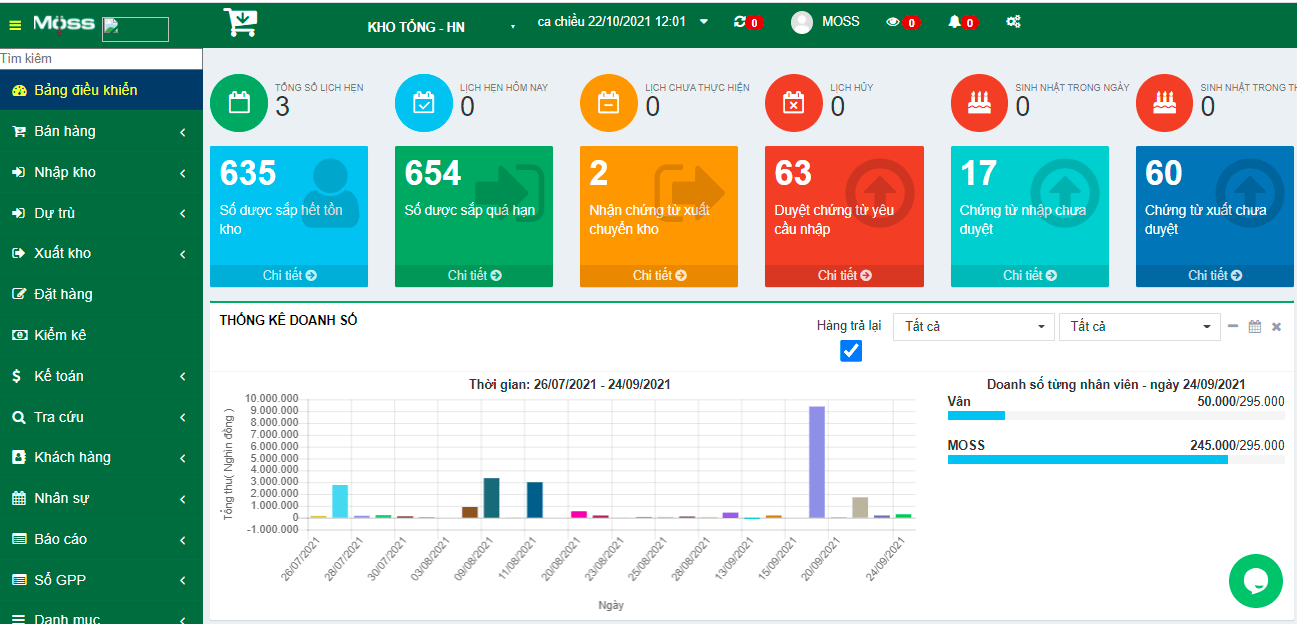Uncheck the Hàng trả lại checkbox
The height and width of the screenshot is (624, 1297).
pyautogui.click(x=851, y=351)
